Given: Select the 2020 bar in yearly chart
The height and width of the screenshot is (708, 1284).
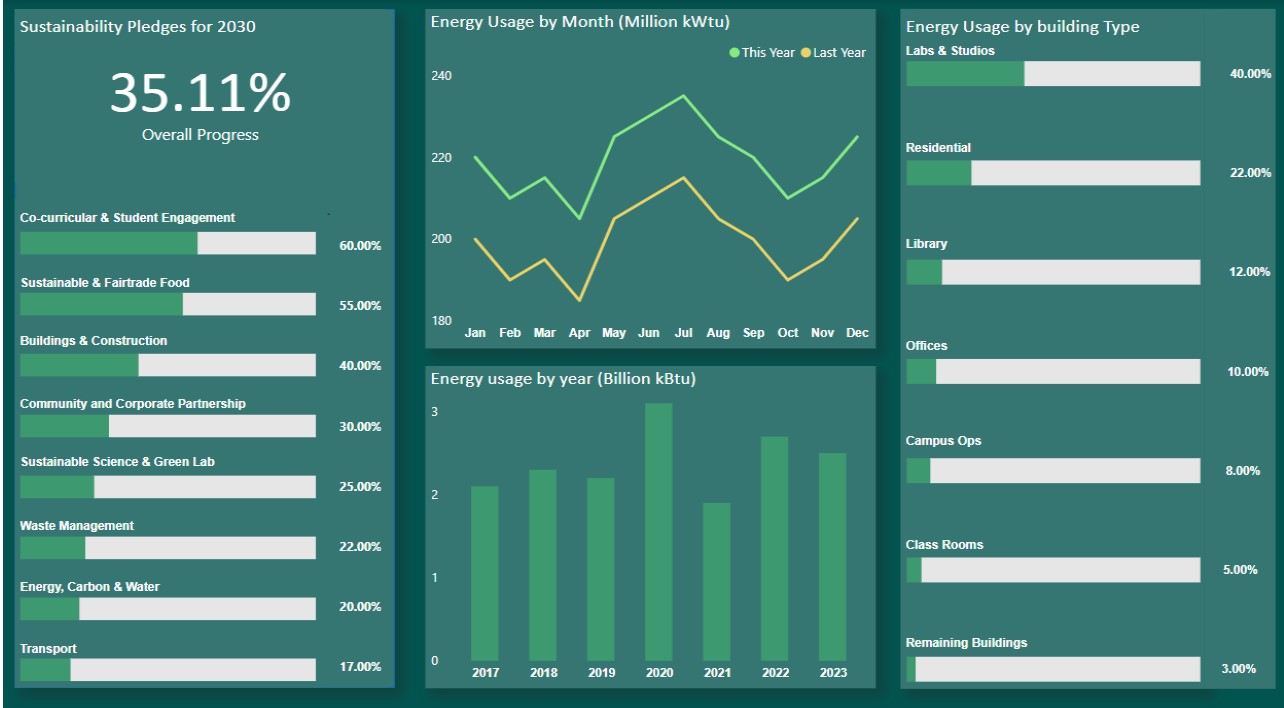Looking at the screenshot, I should [659, 532].
